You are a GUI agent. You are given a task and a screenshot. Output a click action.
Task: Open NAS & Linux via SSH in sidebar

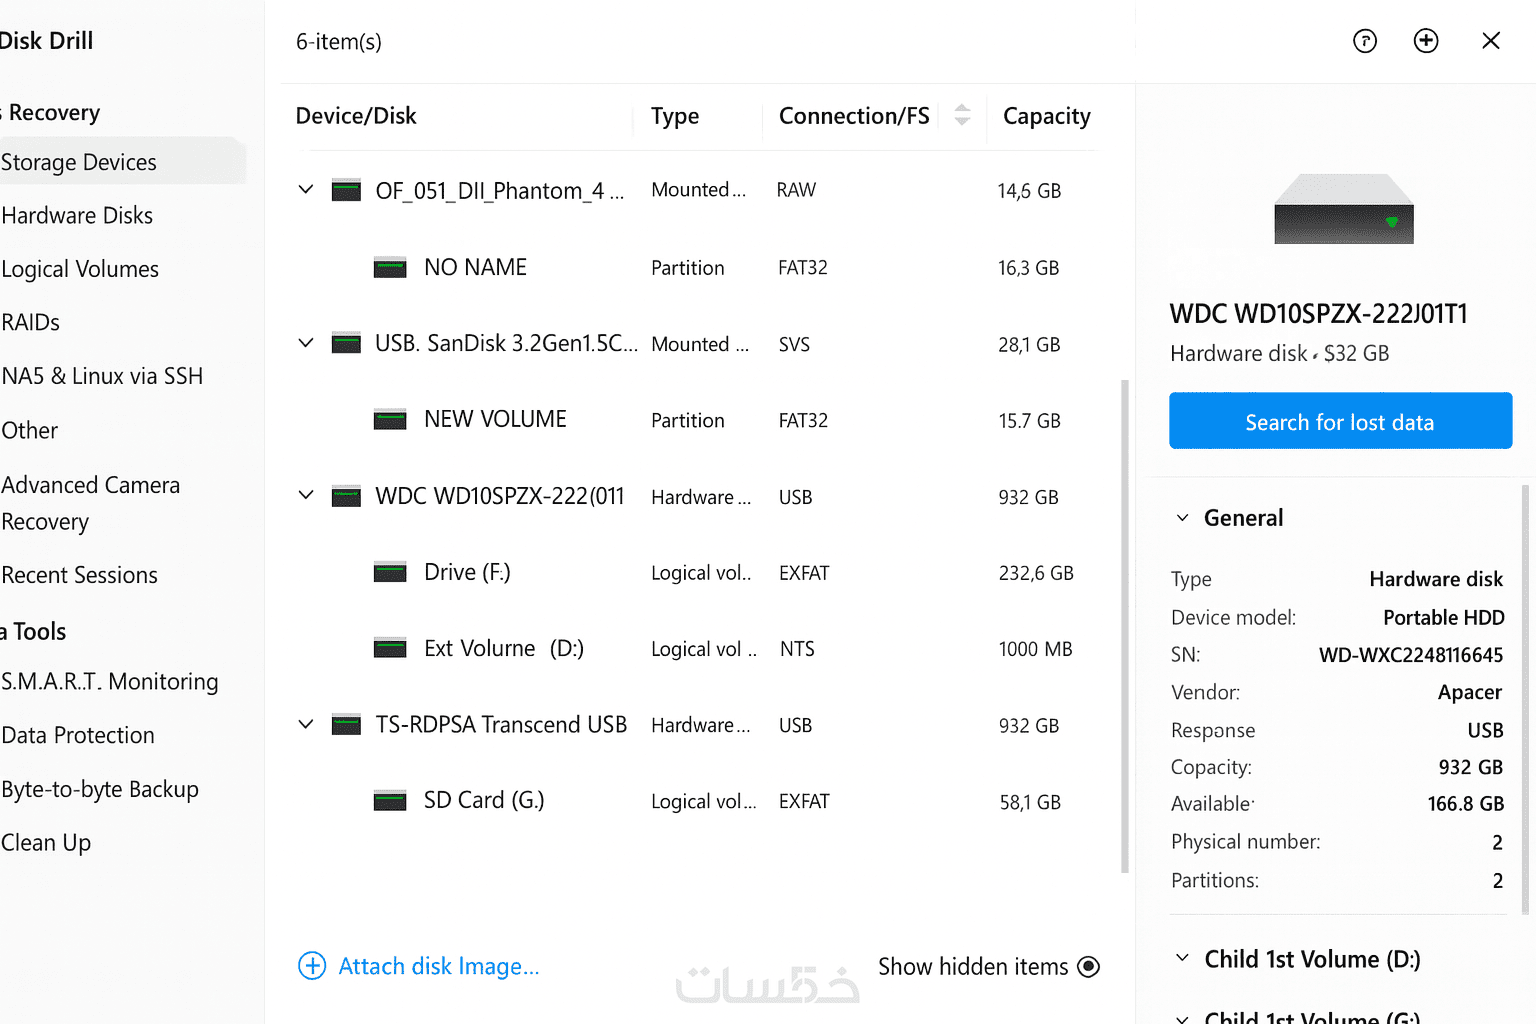pos(102,376)
